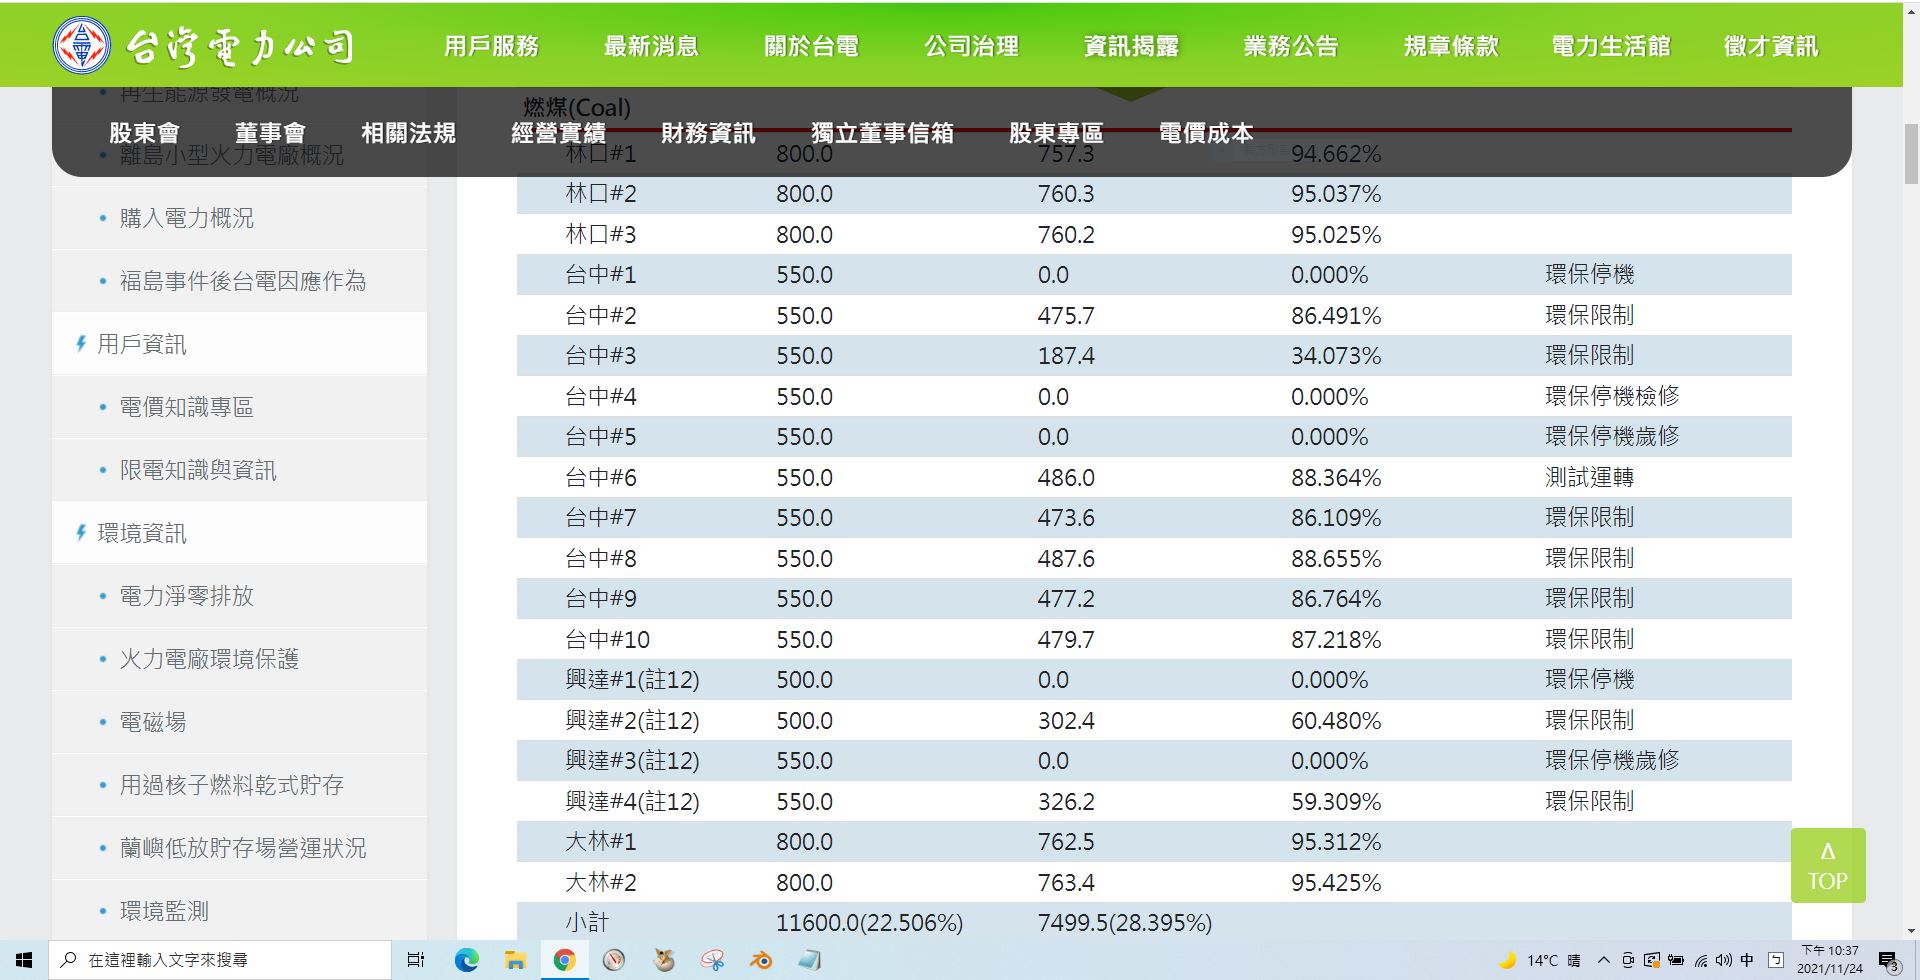Click the network icon in the tray
This screenshot has width=1920, height=980.
1700,960
